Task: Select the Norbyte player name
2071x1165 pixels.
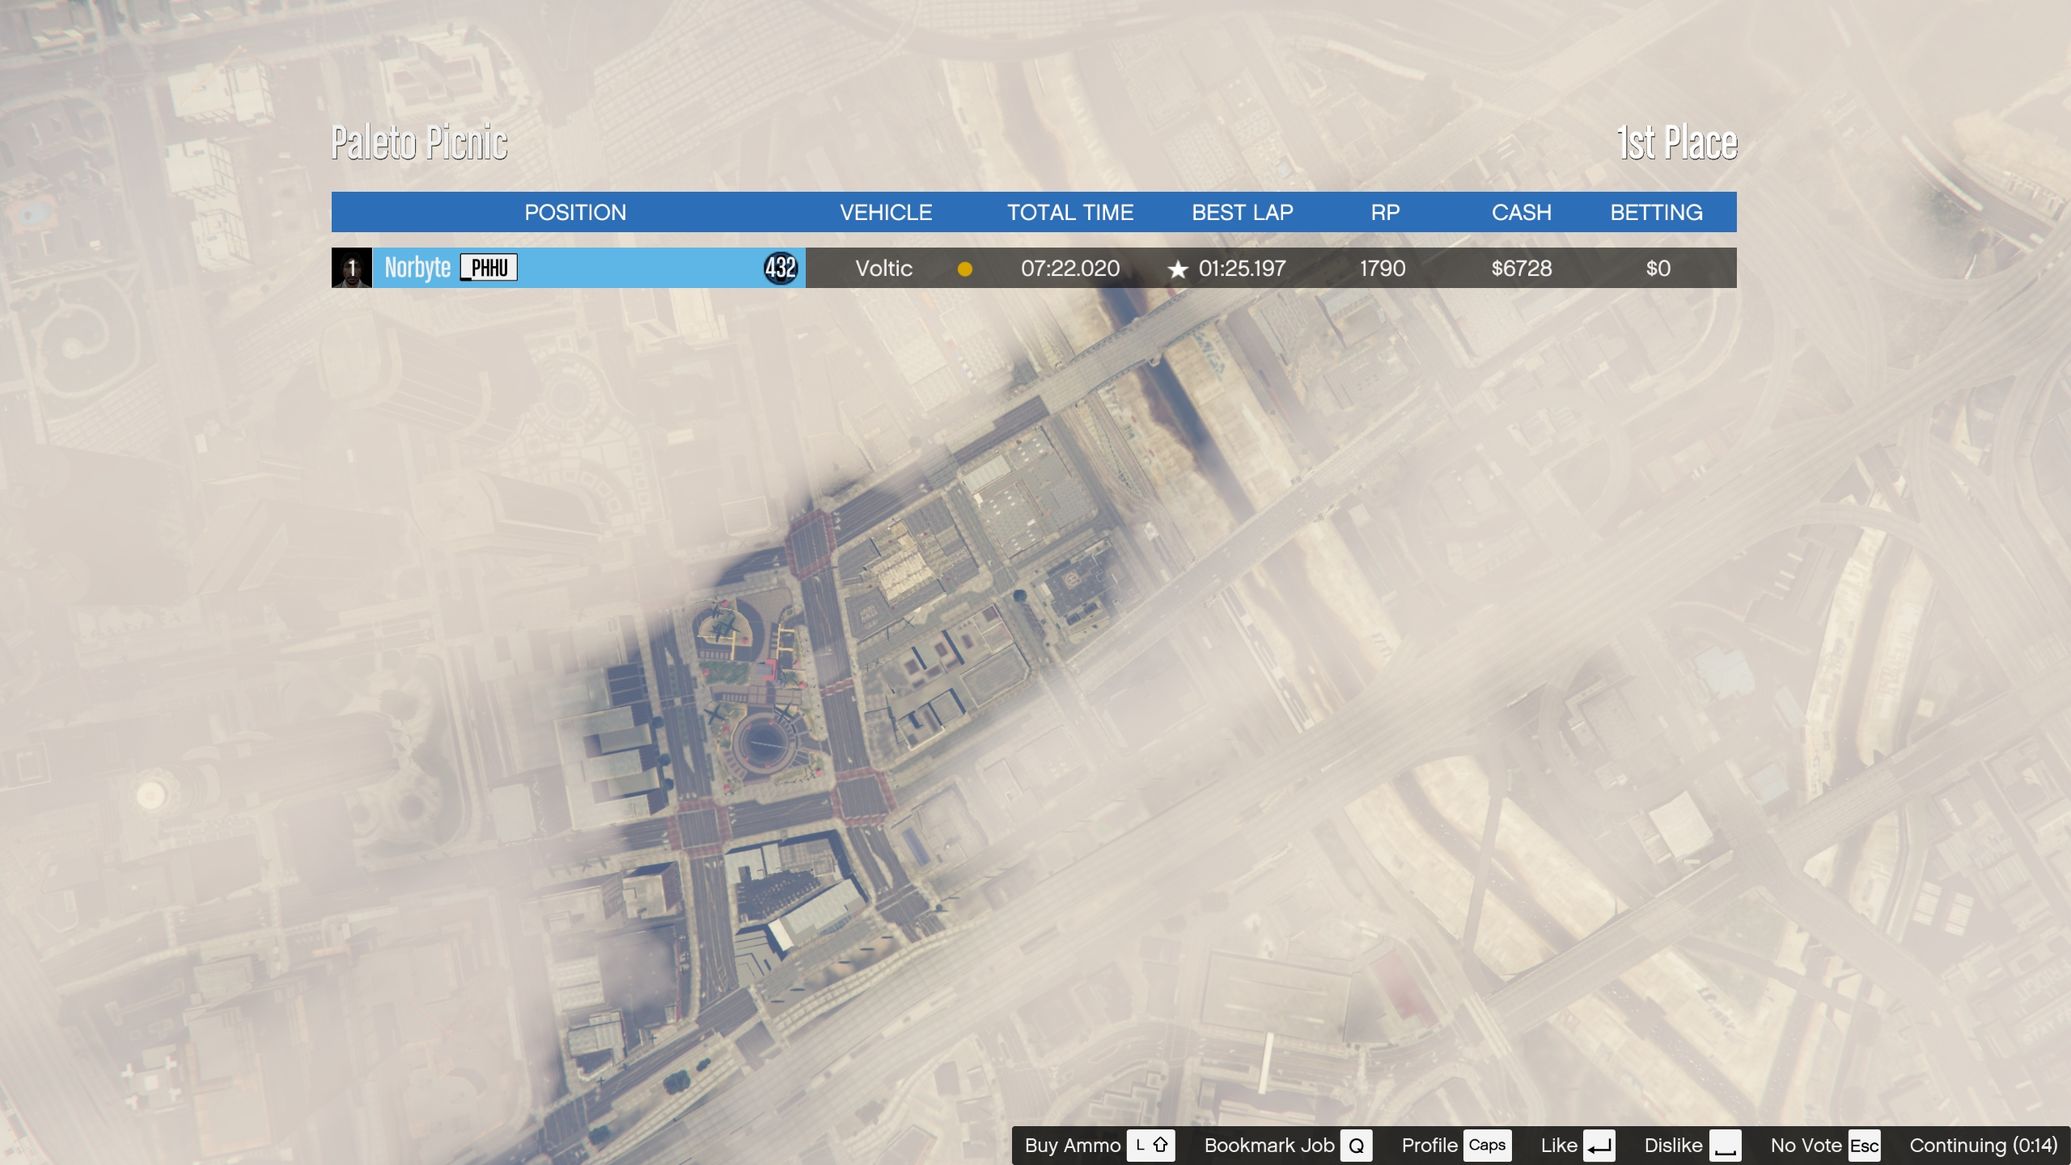Action: coord(417,268)
